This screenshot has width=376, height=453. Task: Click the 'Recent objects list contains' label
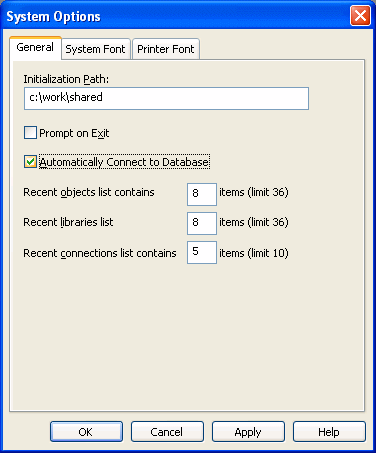[89, 192]
